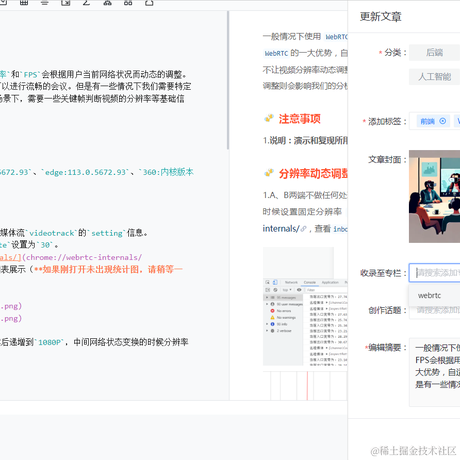Click preview line 1.说明：演示和复现
The image size is (460, 460).
pos(305,141)
